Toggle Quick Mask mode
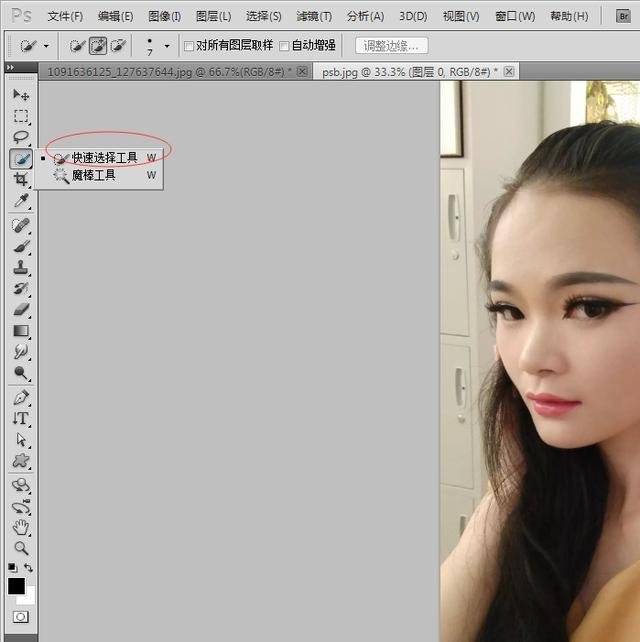This screenshot has width=640, height=642. coord(20,617)
